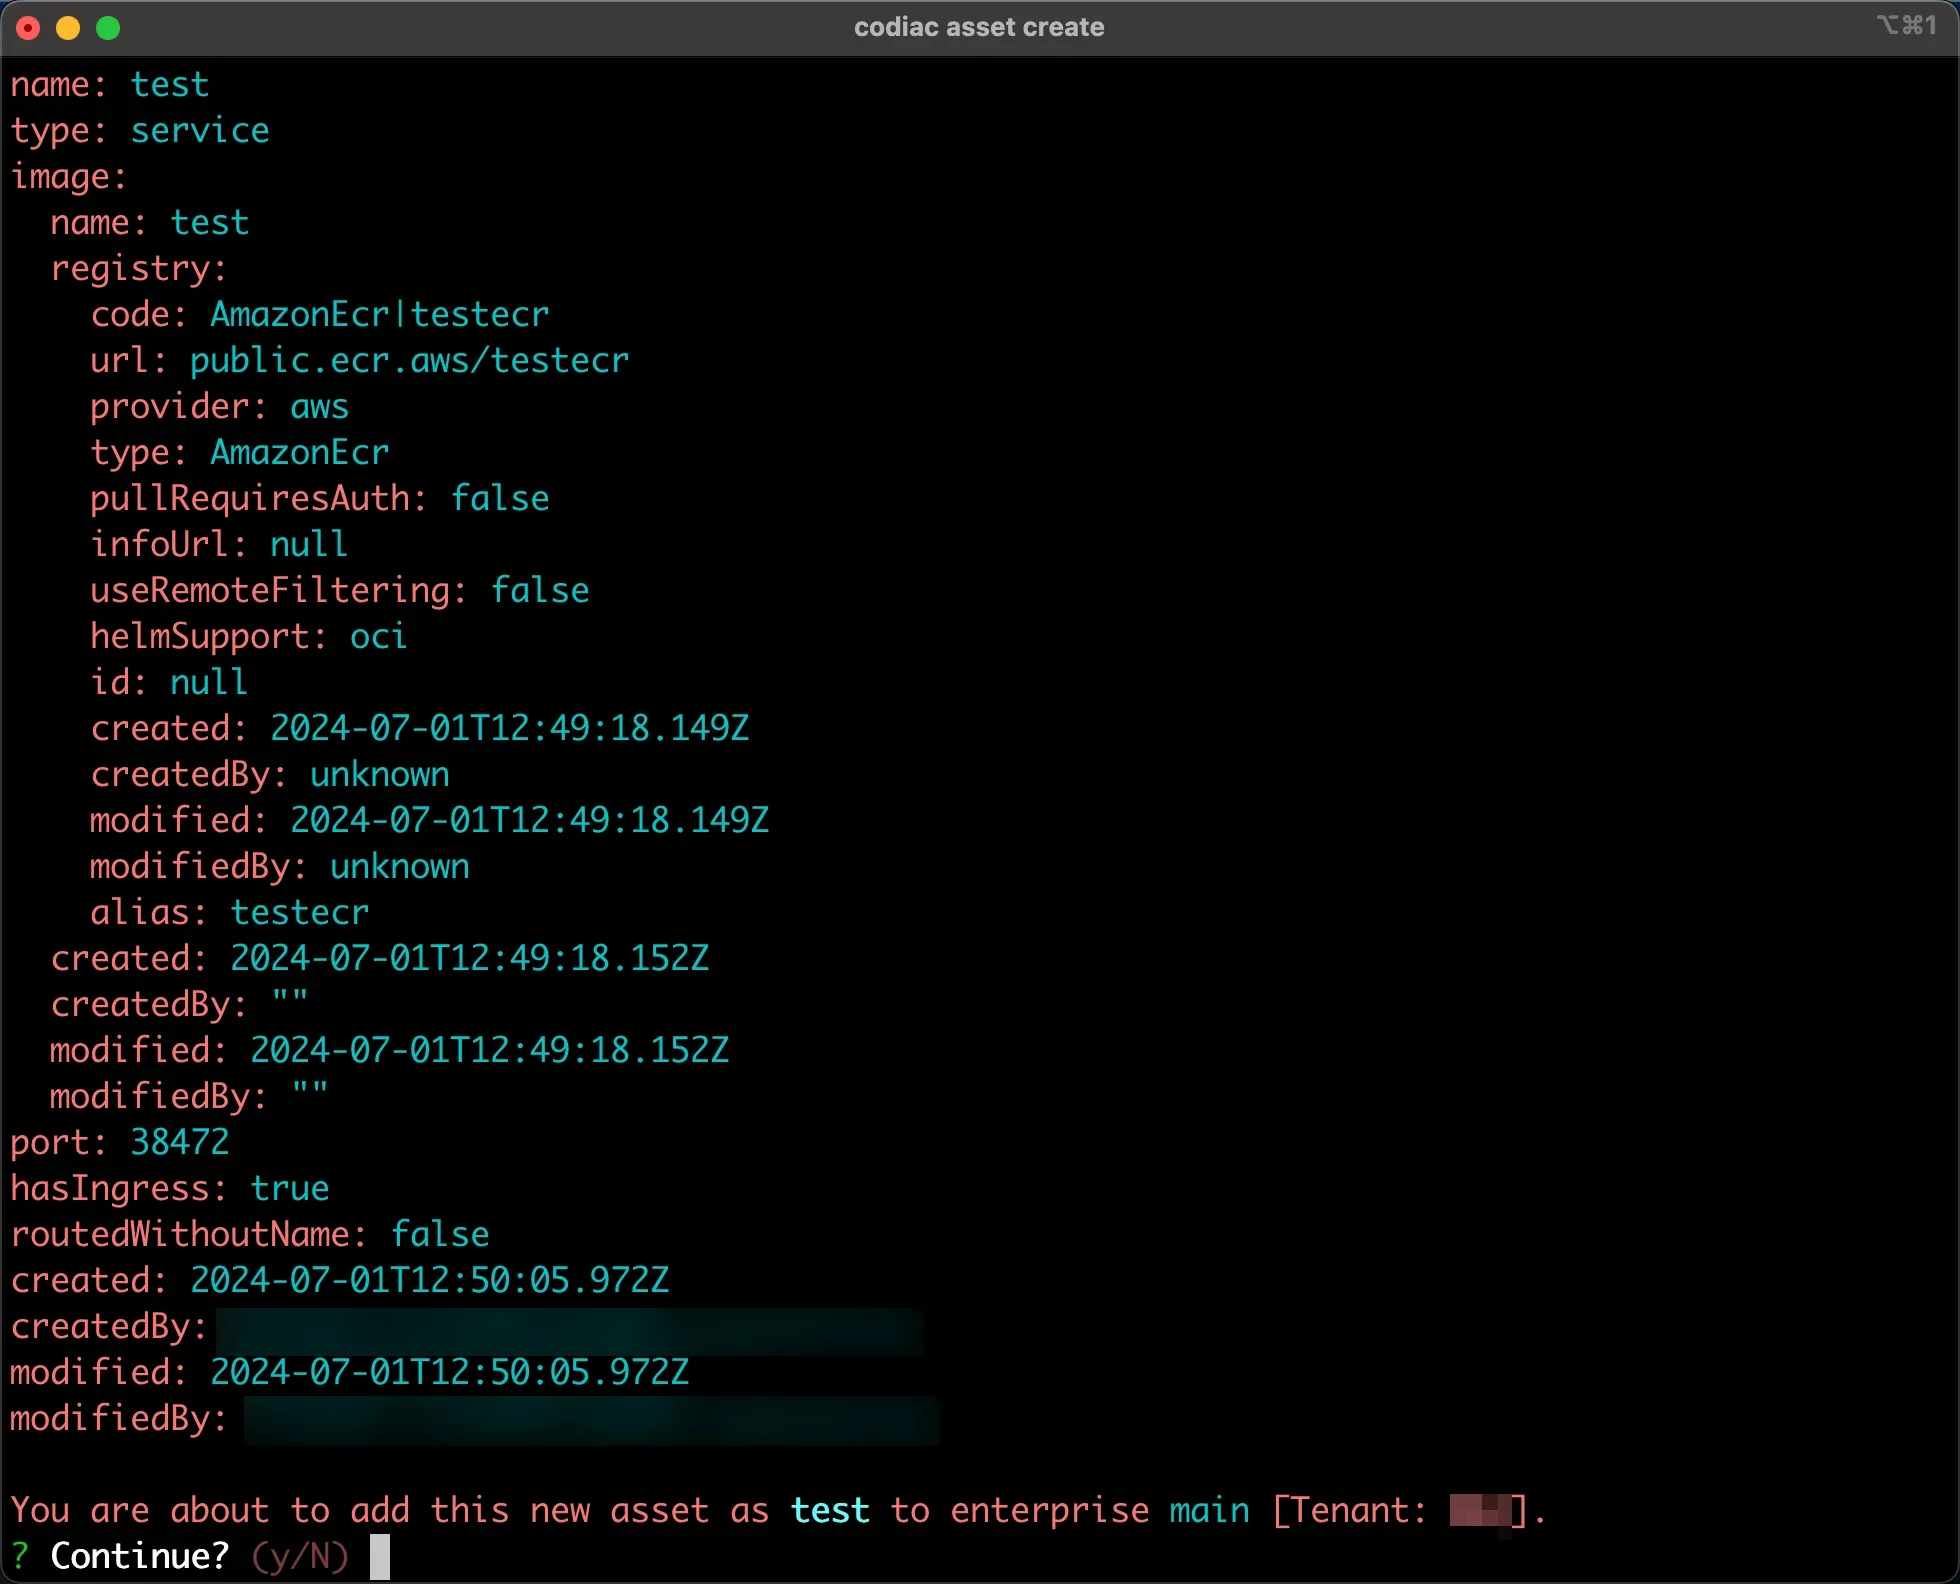Click the 'main' enterprise name in prompt
The height and width of the screenshot is (1584, 1960).
click(x=1209, y=1510)
